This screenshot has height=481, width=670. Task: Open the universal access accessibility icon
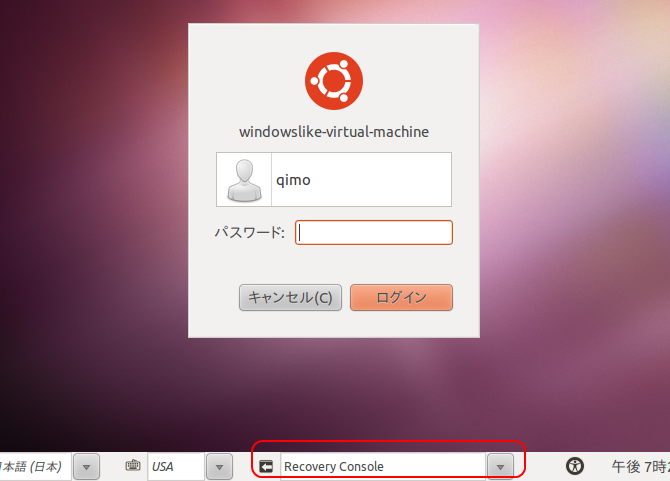coord(575,466)
